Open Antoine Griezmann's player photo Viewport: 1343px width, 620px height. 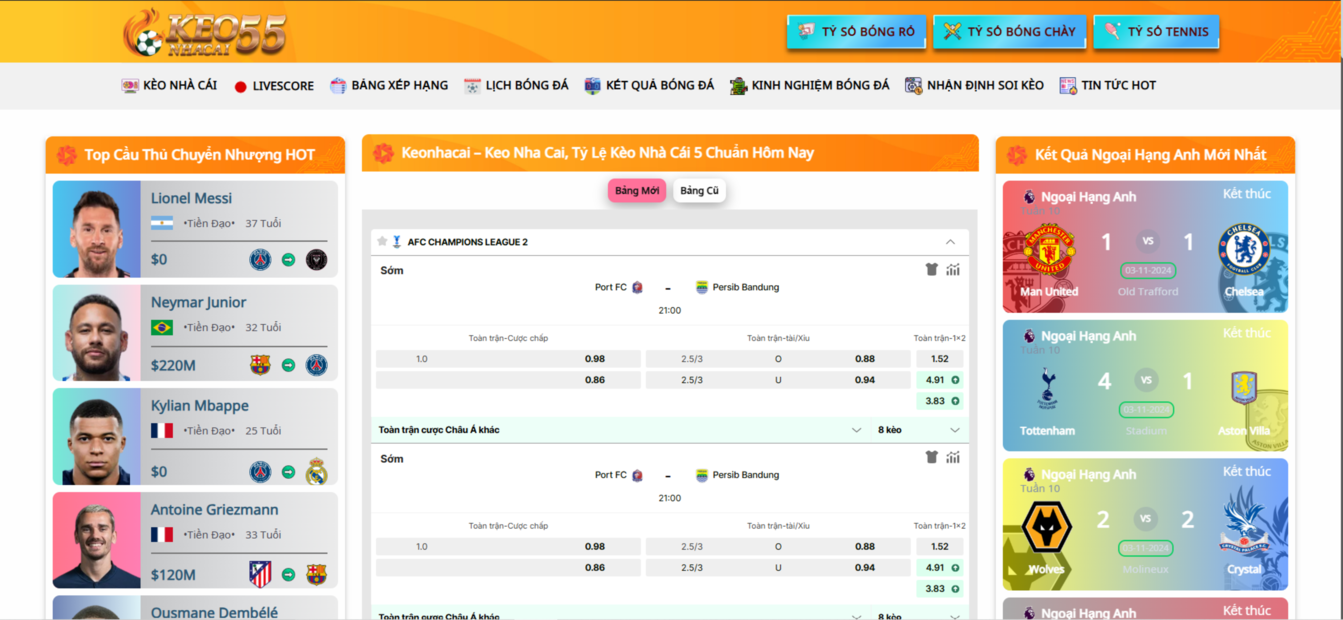coord(97,541)
